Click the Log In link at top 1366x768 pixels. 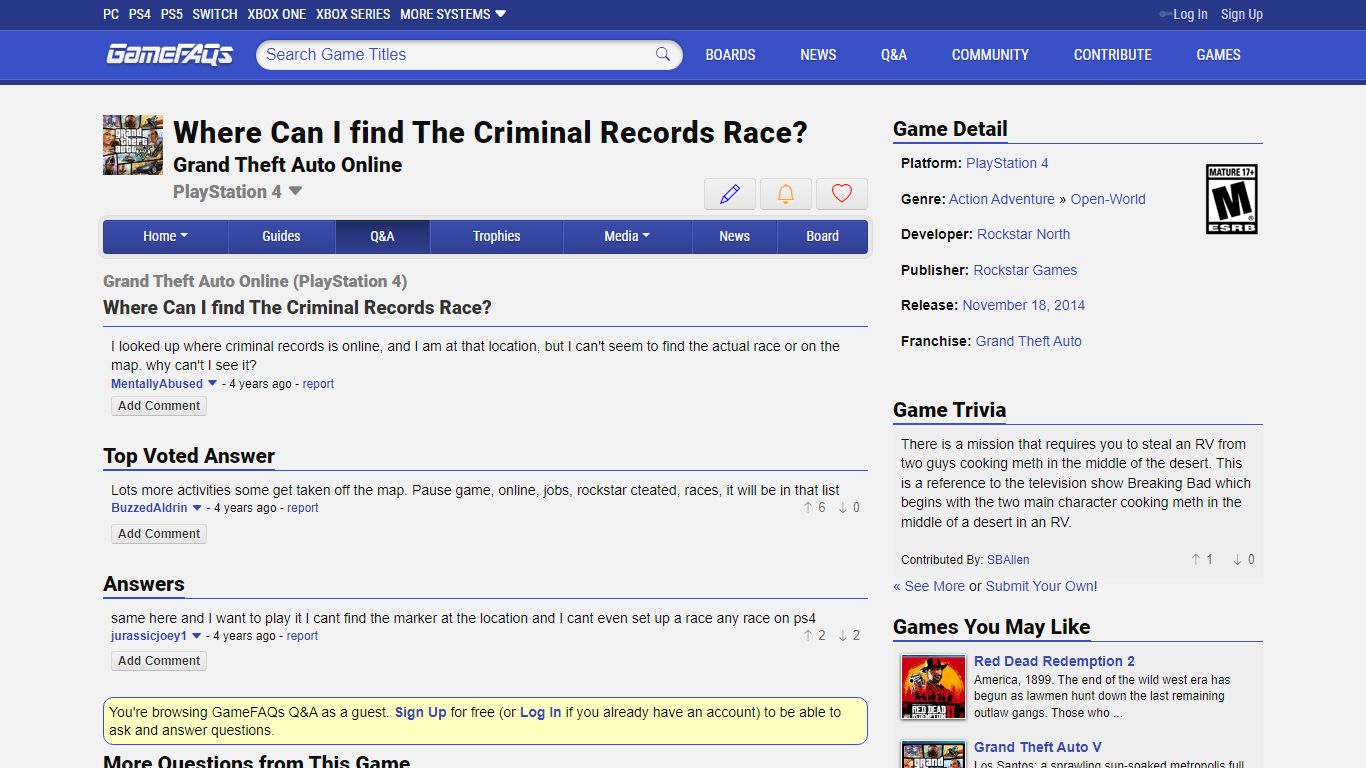coord(1190,14)
